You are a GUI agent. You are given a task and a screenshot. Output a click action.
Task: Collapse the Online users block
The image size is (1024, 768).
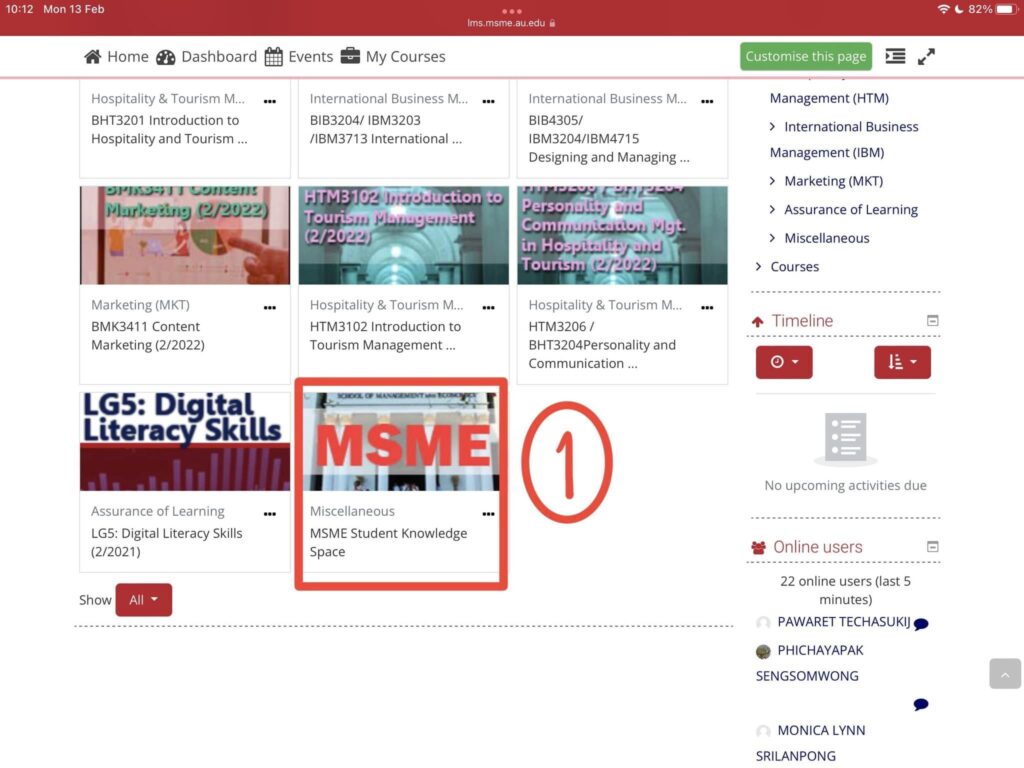pos(932,547)
